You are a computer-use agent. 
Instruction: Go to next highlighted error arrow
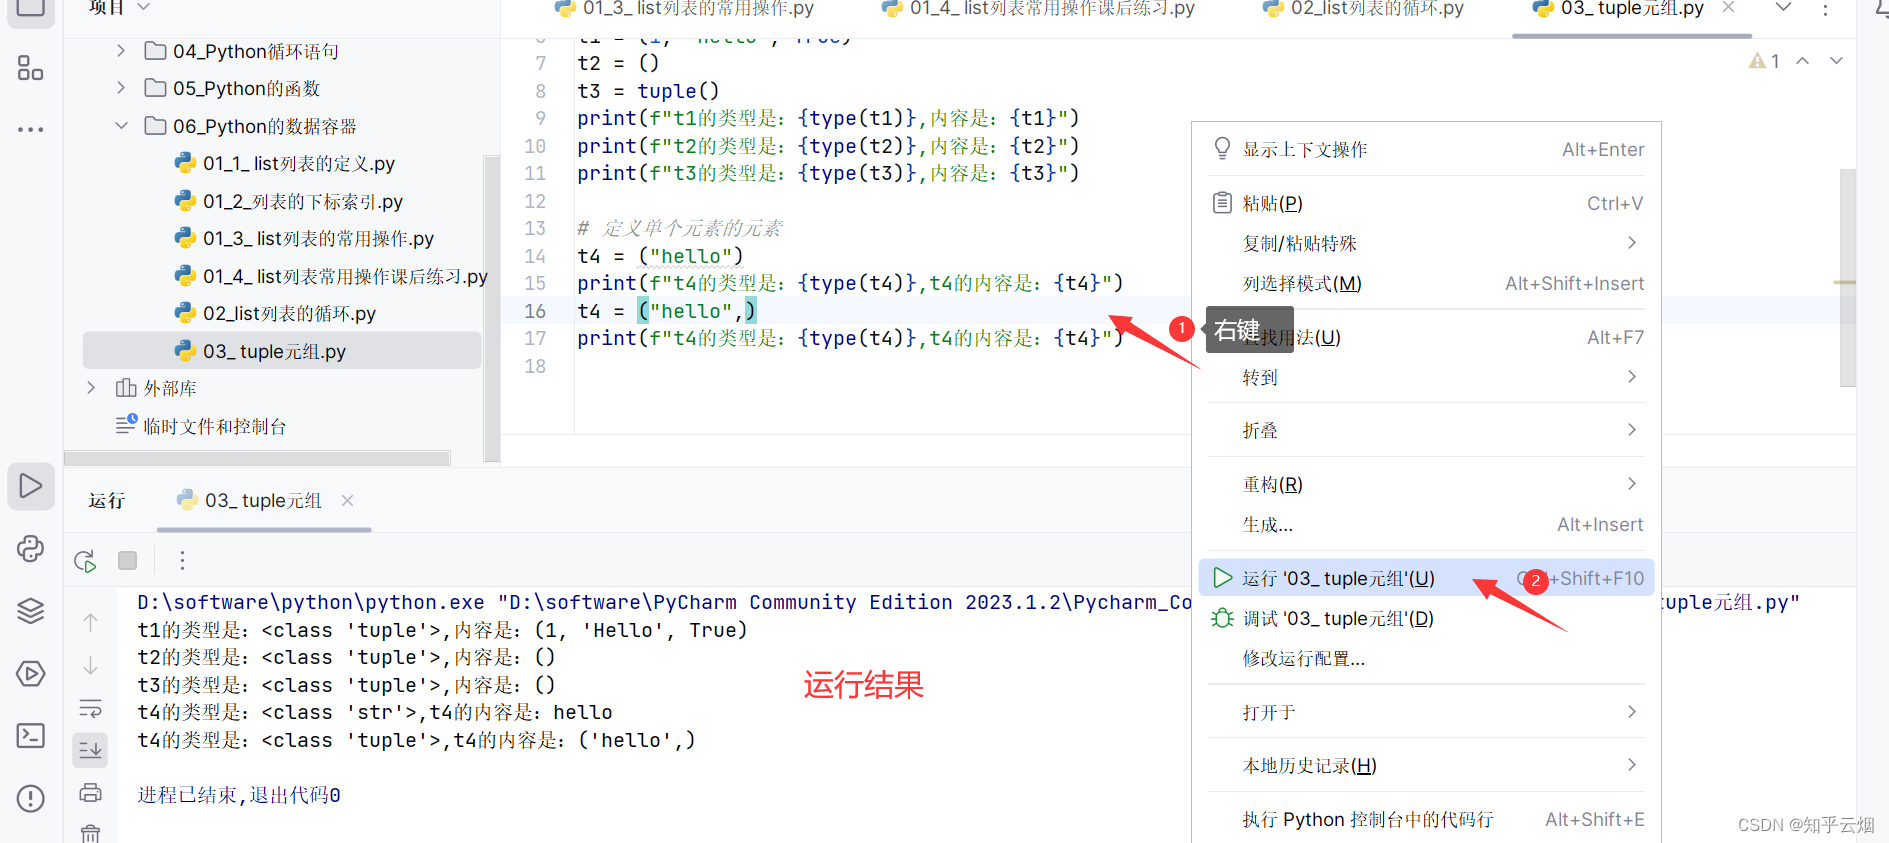point(1836,61)
